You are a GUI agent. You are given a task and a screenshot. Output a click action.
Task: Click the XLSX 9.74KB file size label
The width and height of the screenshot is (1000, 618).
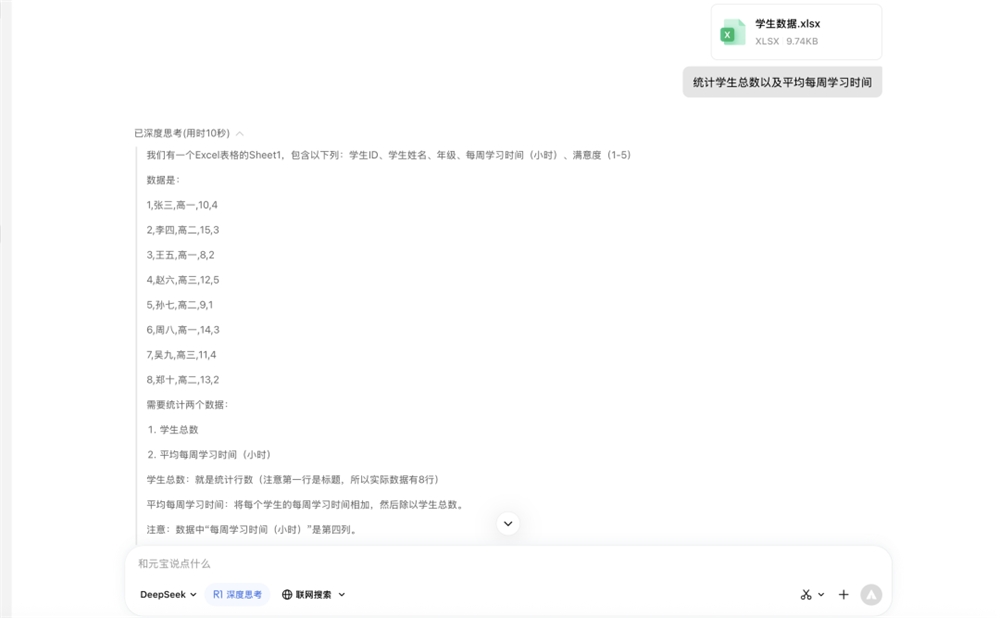[x=786, y=41]
